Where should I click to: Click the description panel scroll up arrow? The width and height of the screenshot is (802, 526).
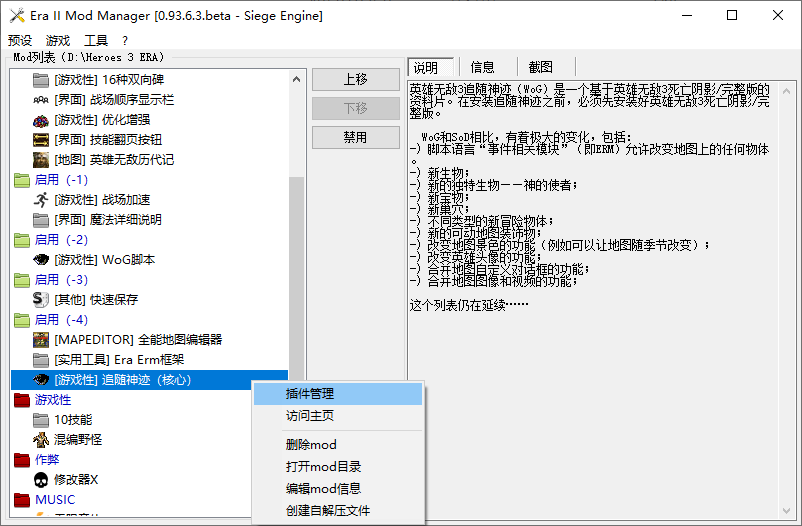(x=787, y=92)
